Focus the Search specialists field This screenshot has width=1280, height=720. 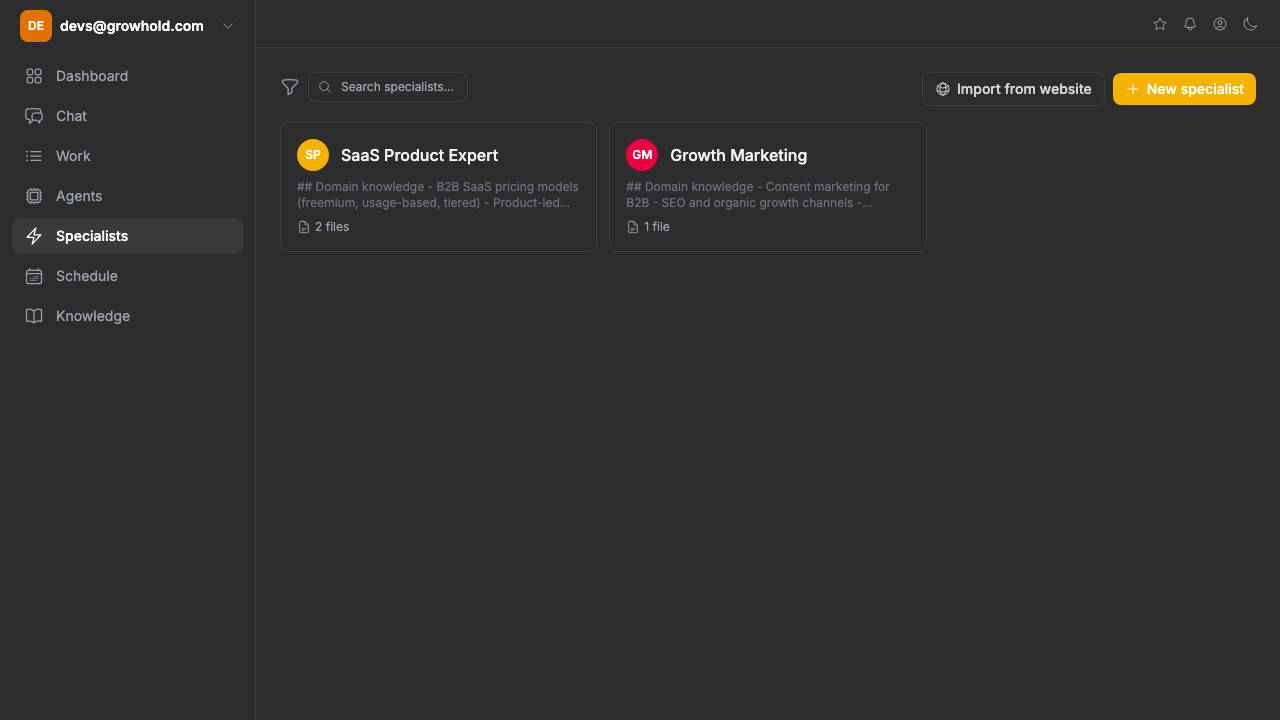(x=398, y=87)
